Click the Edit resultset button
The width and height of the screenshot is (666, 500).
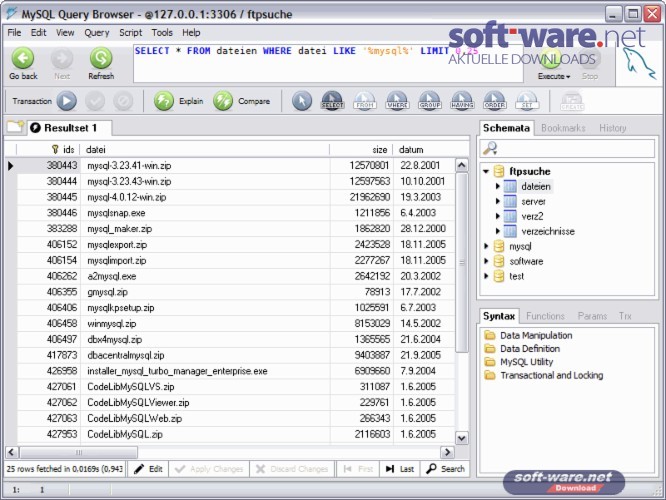click(148, 469)
